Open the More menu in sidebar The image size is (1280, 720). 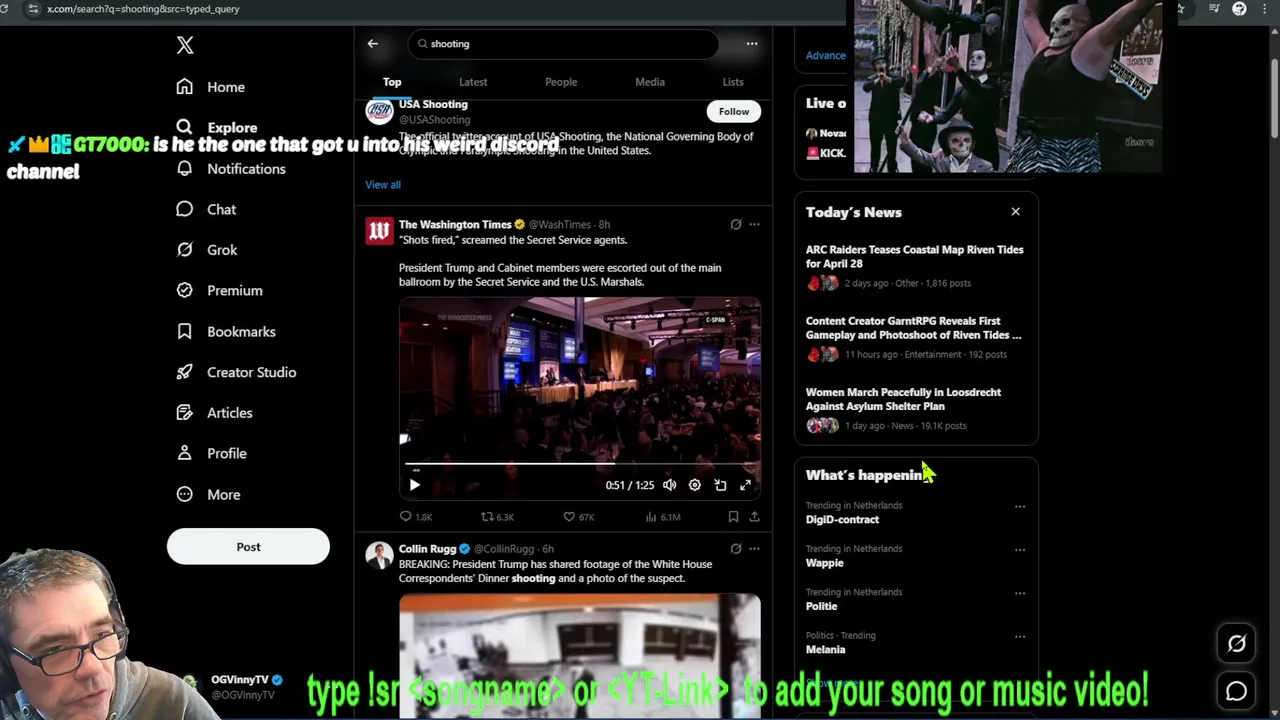[x=208, y=494]
